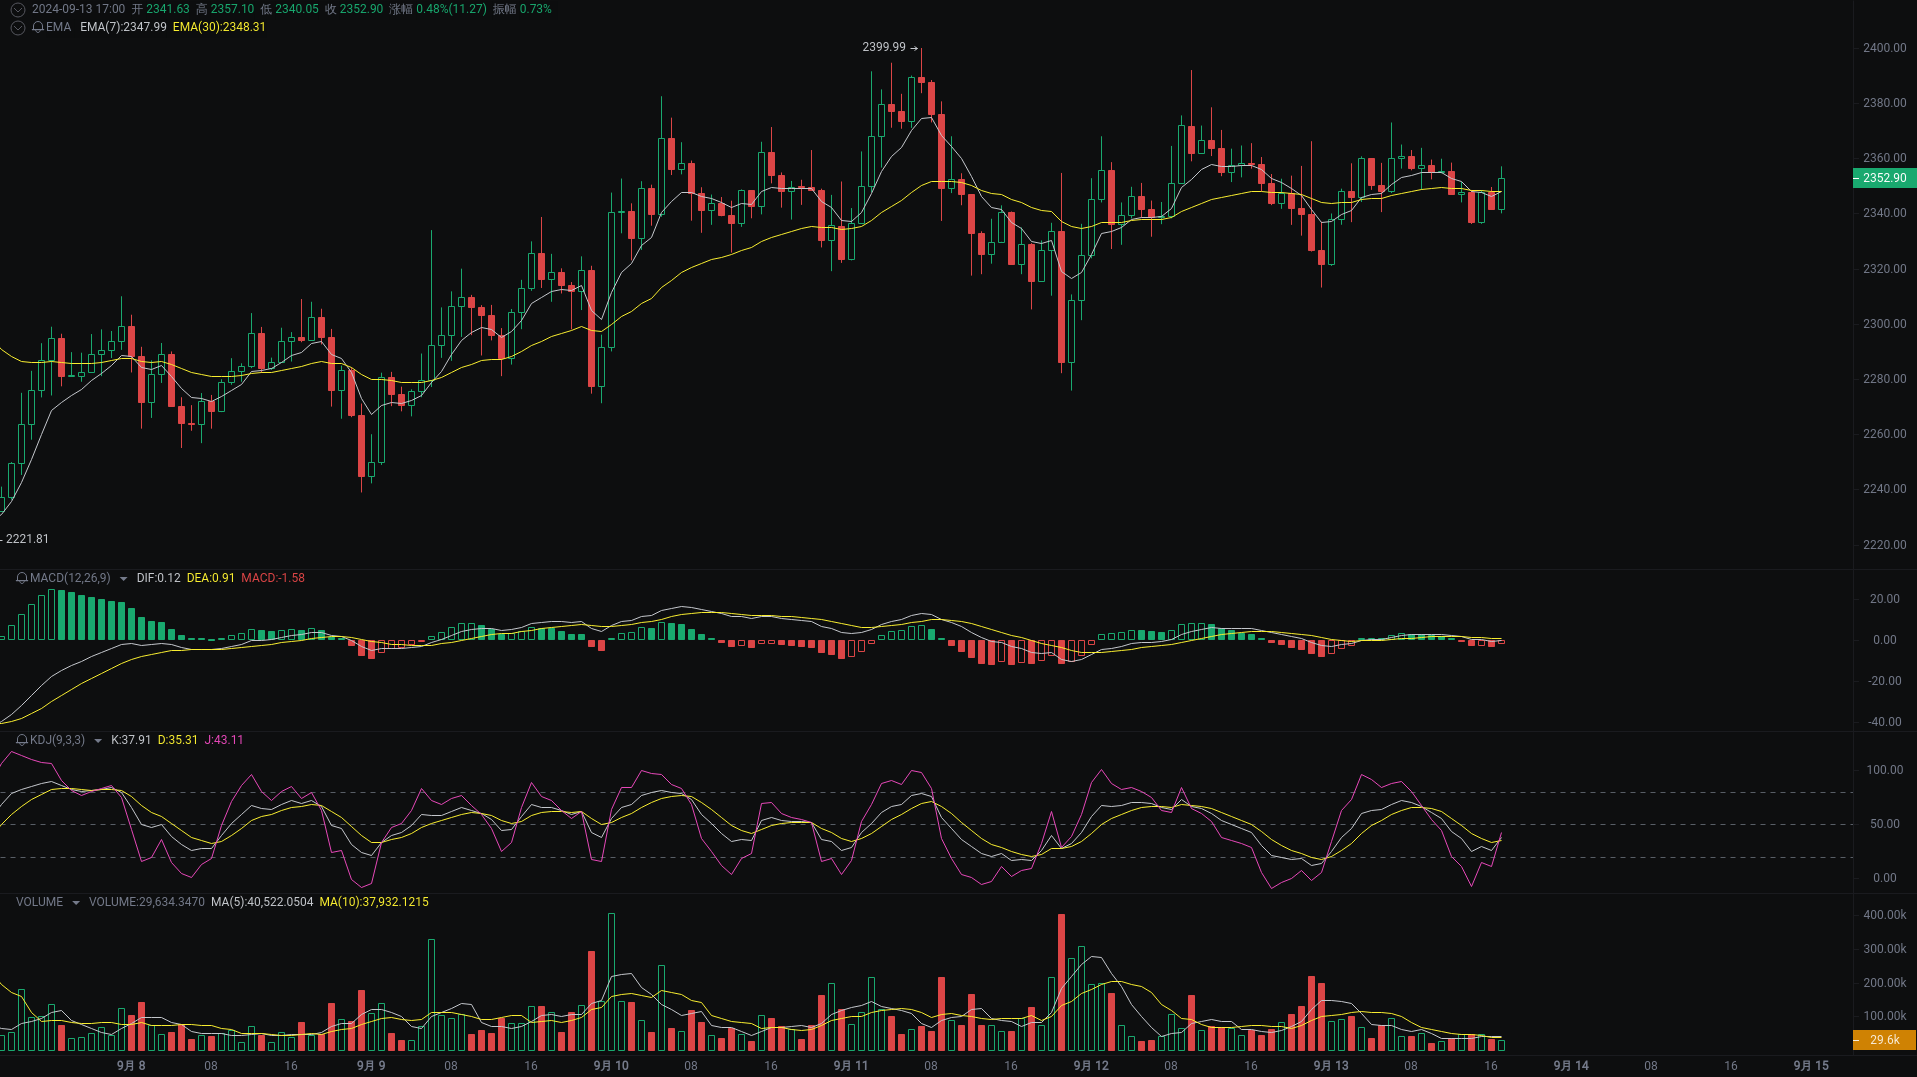Click the 2399.99 high price arrow marker
1917x1077 pixels.
pos(886,47)
